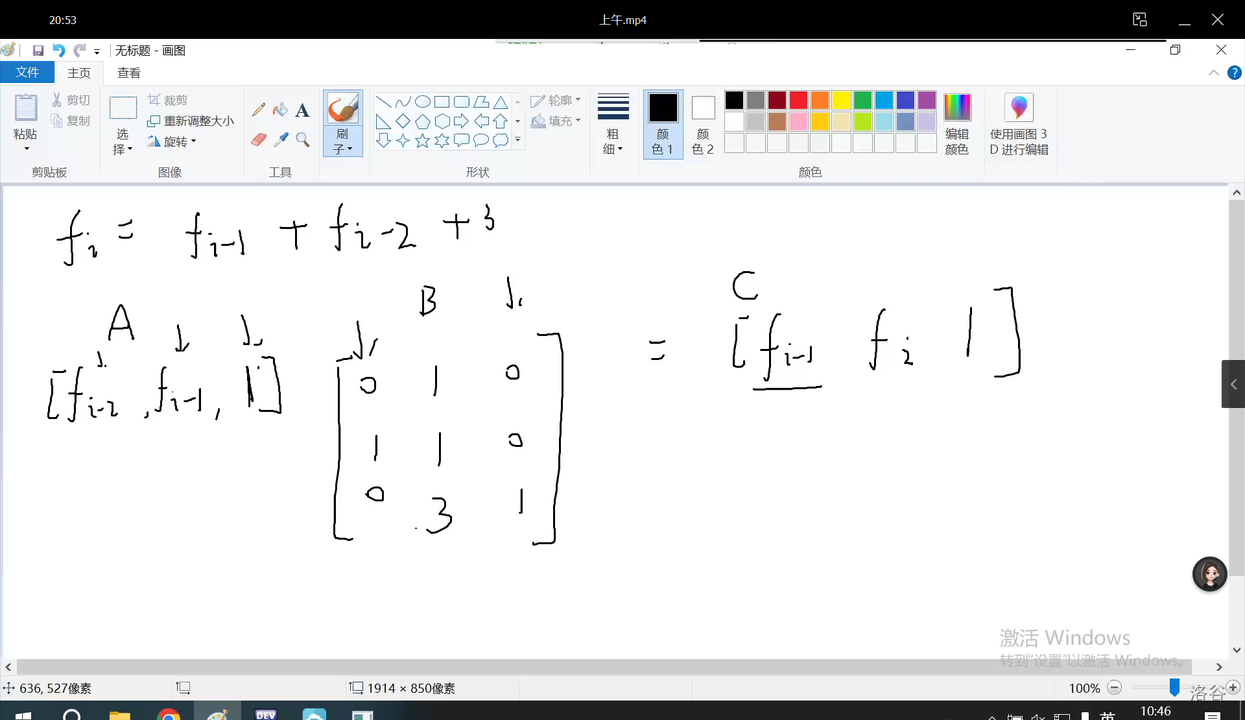Click Resize (重新调整大小) button

(x=191, y=121)
